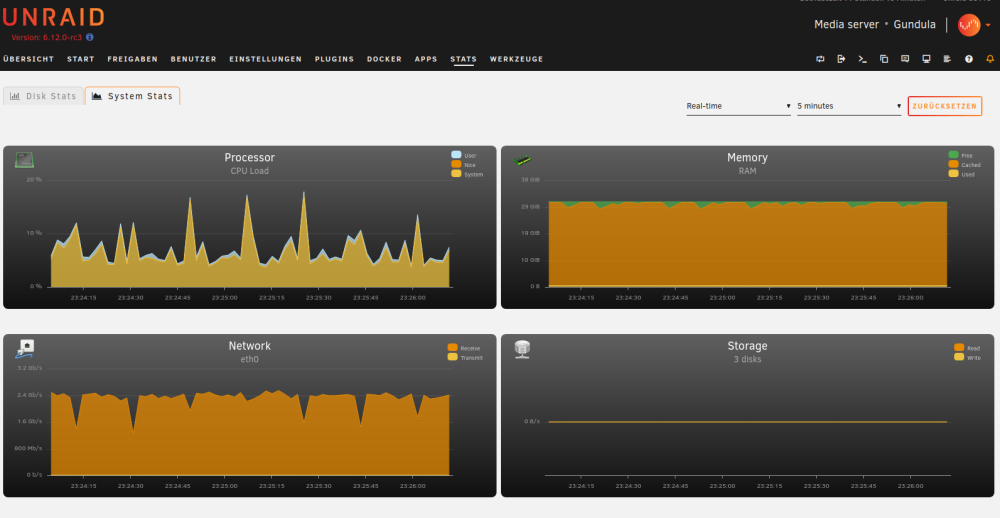
Task: Toggle Receive series in Network legend
Action: click(x=464, y=348)
